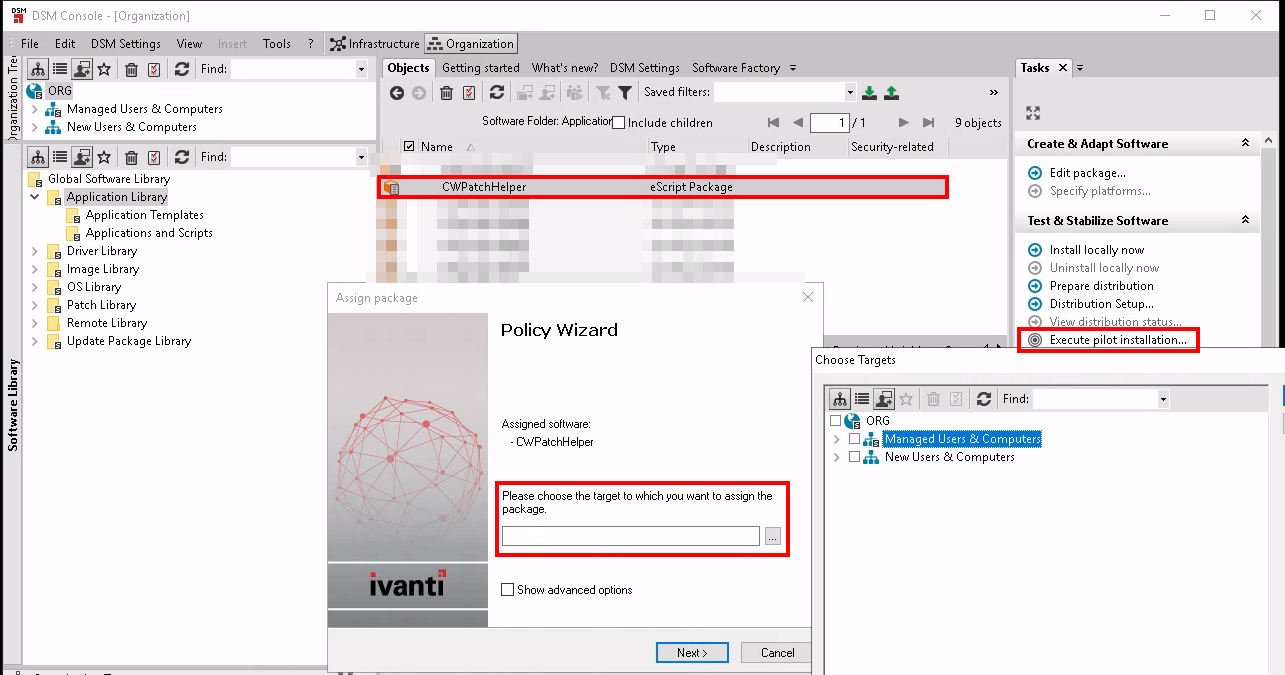Check New Users & Computers in Choose Targets

pyautogui.click(x=854, y=457)
